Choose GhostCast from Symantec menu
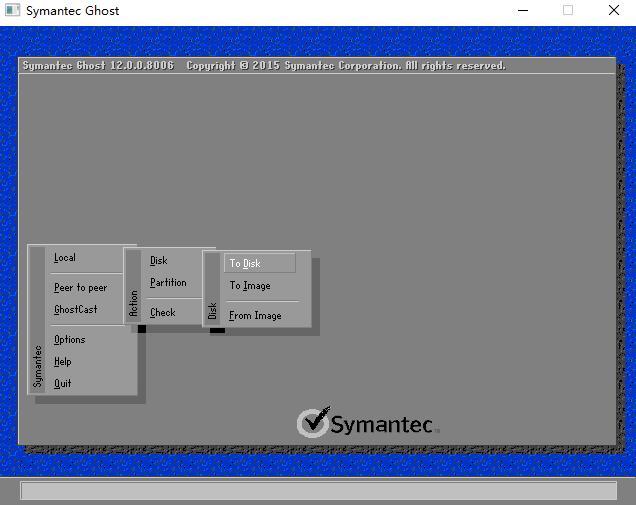This screenshot has height=505, width=636. click(75, 309)
